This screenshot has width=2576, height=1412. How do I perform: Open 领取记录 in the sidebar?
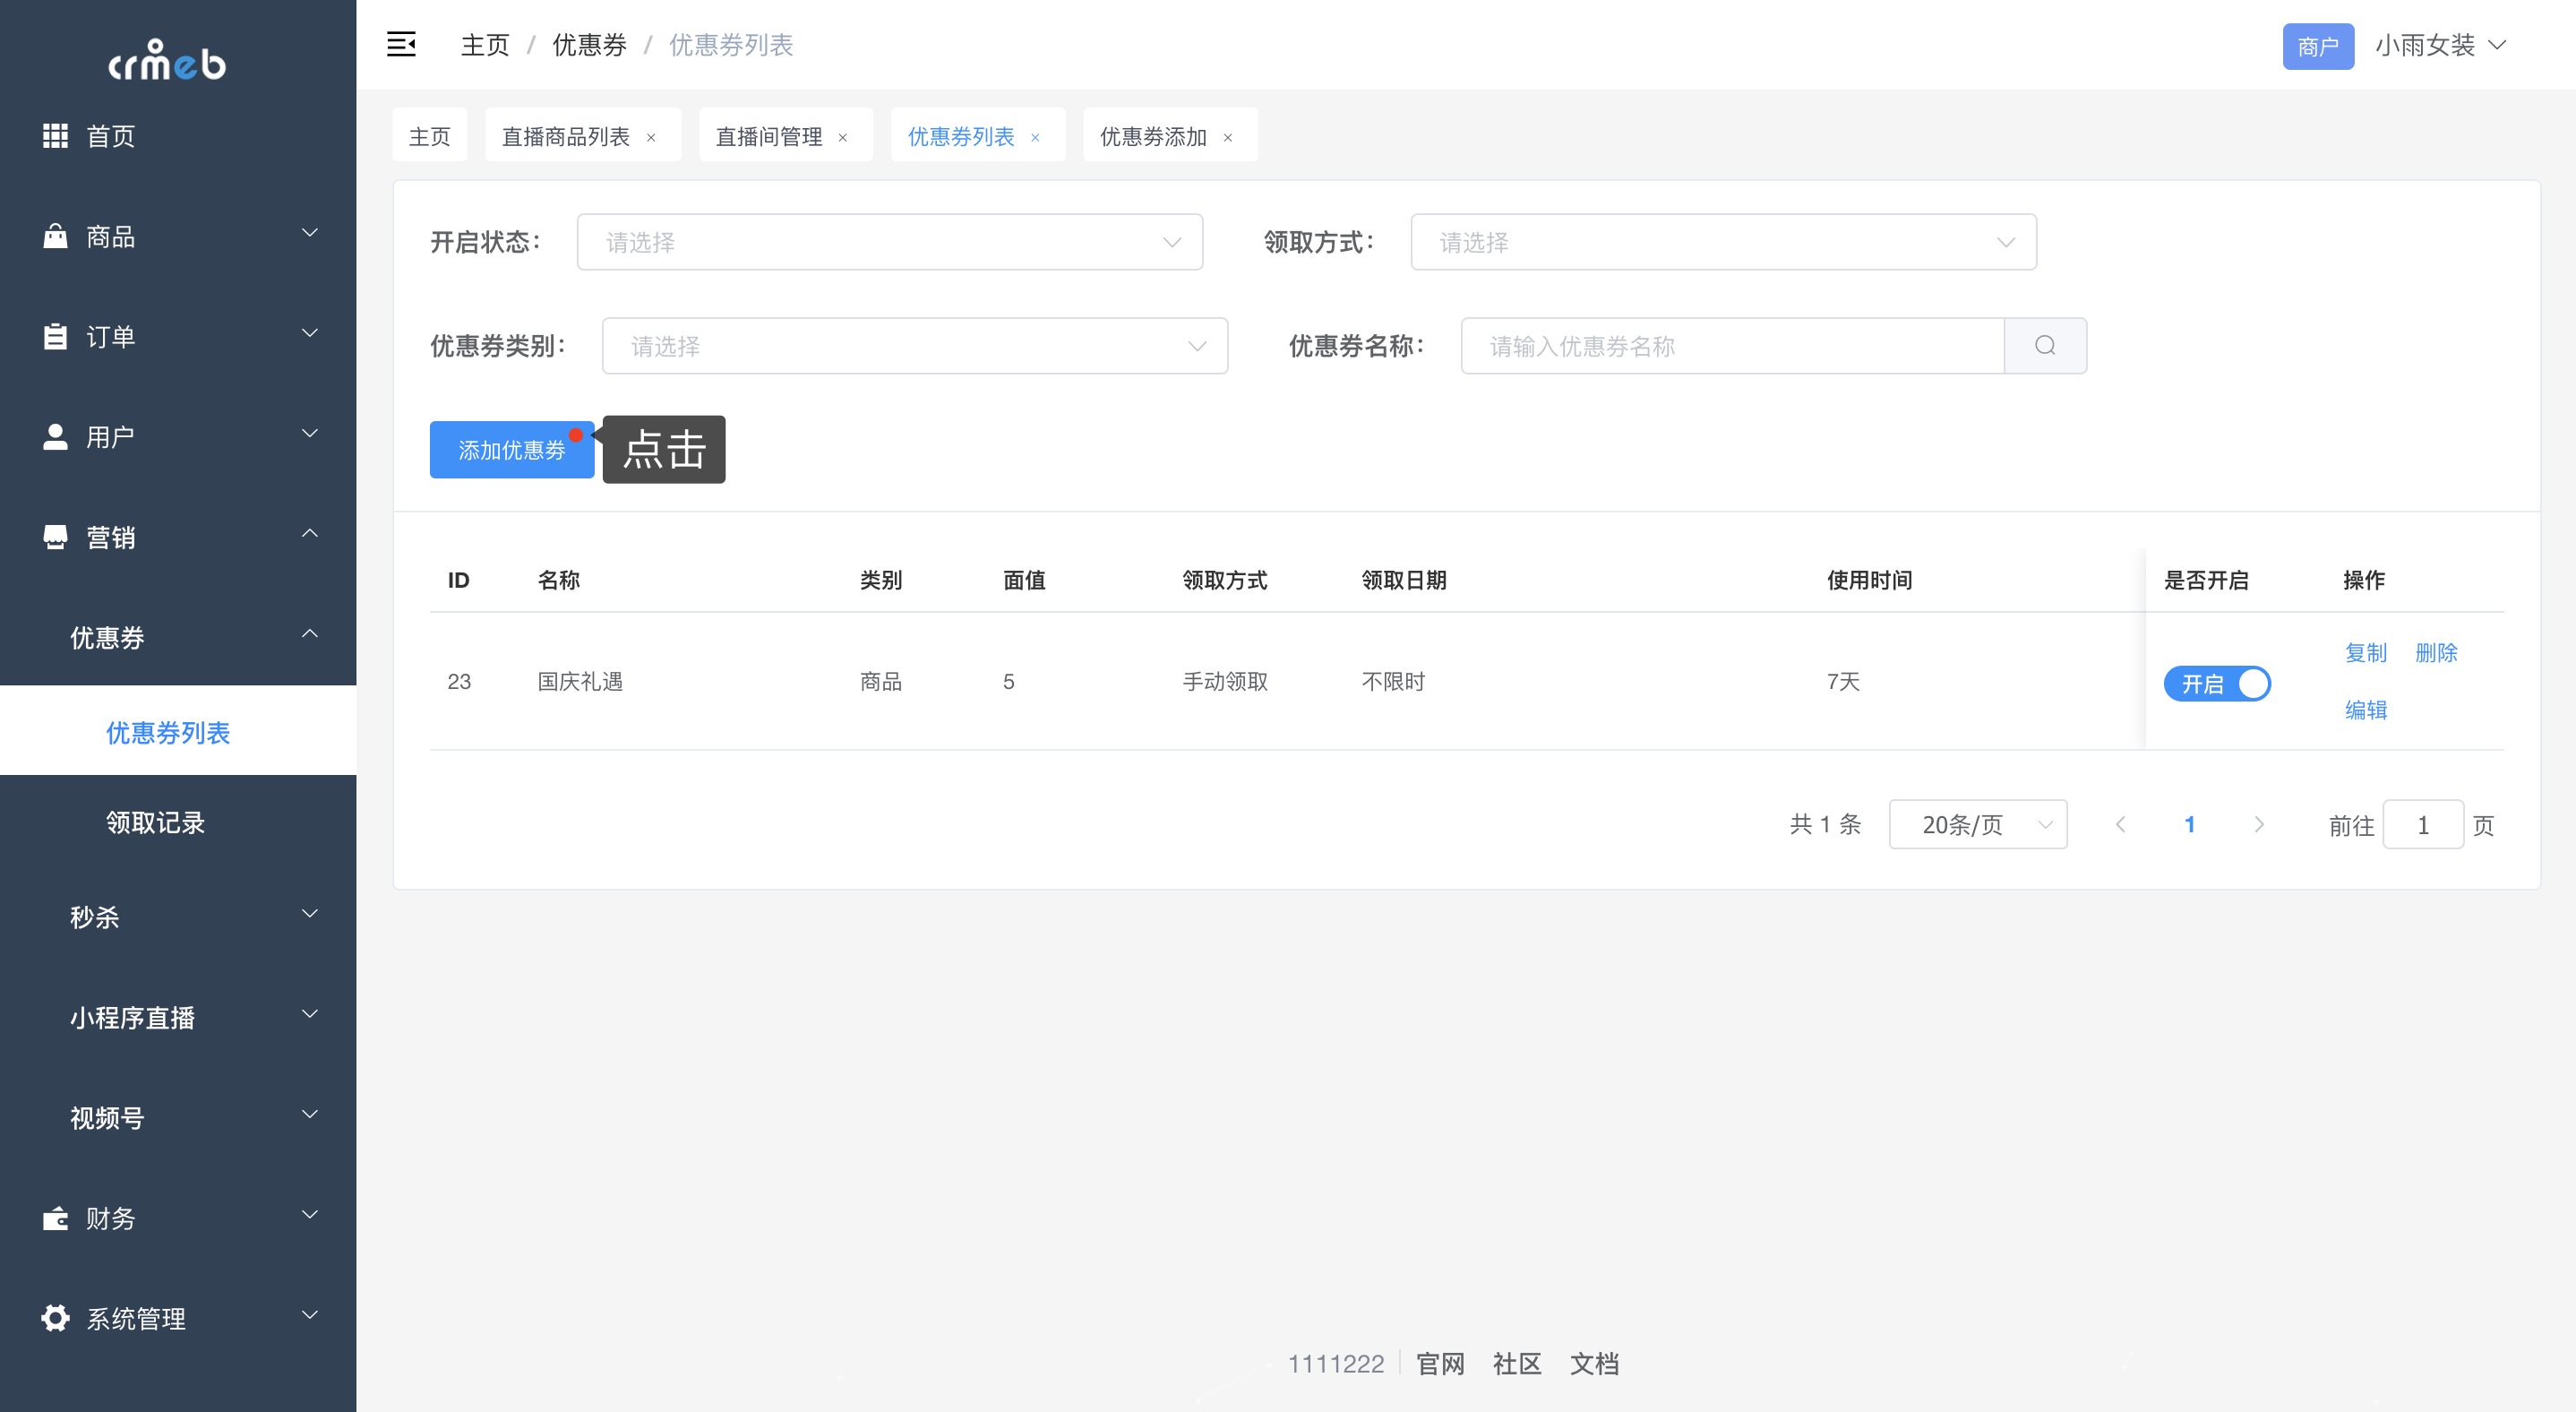click(178, 822)
